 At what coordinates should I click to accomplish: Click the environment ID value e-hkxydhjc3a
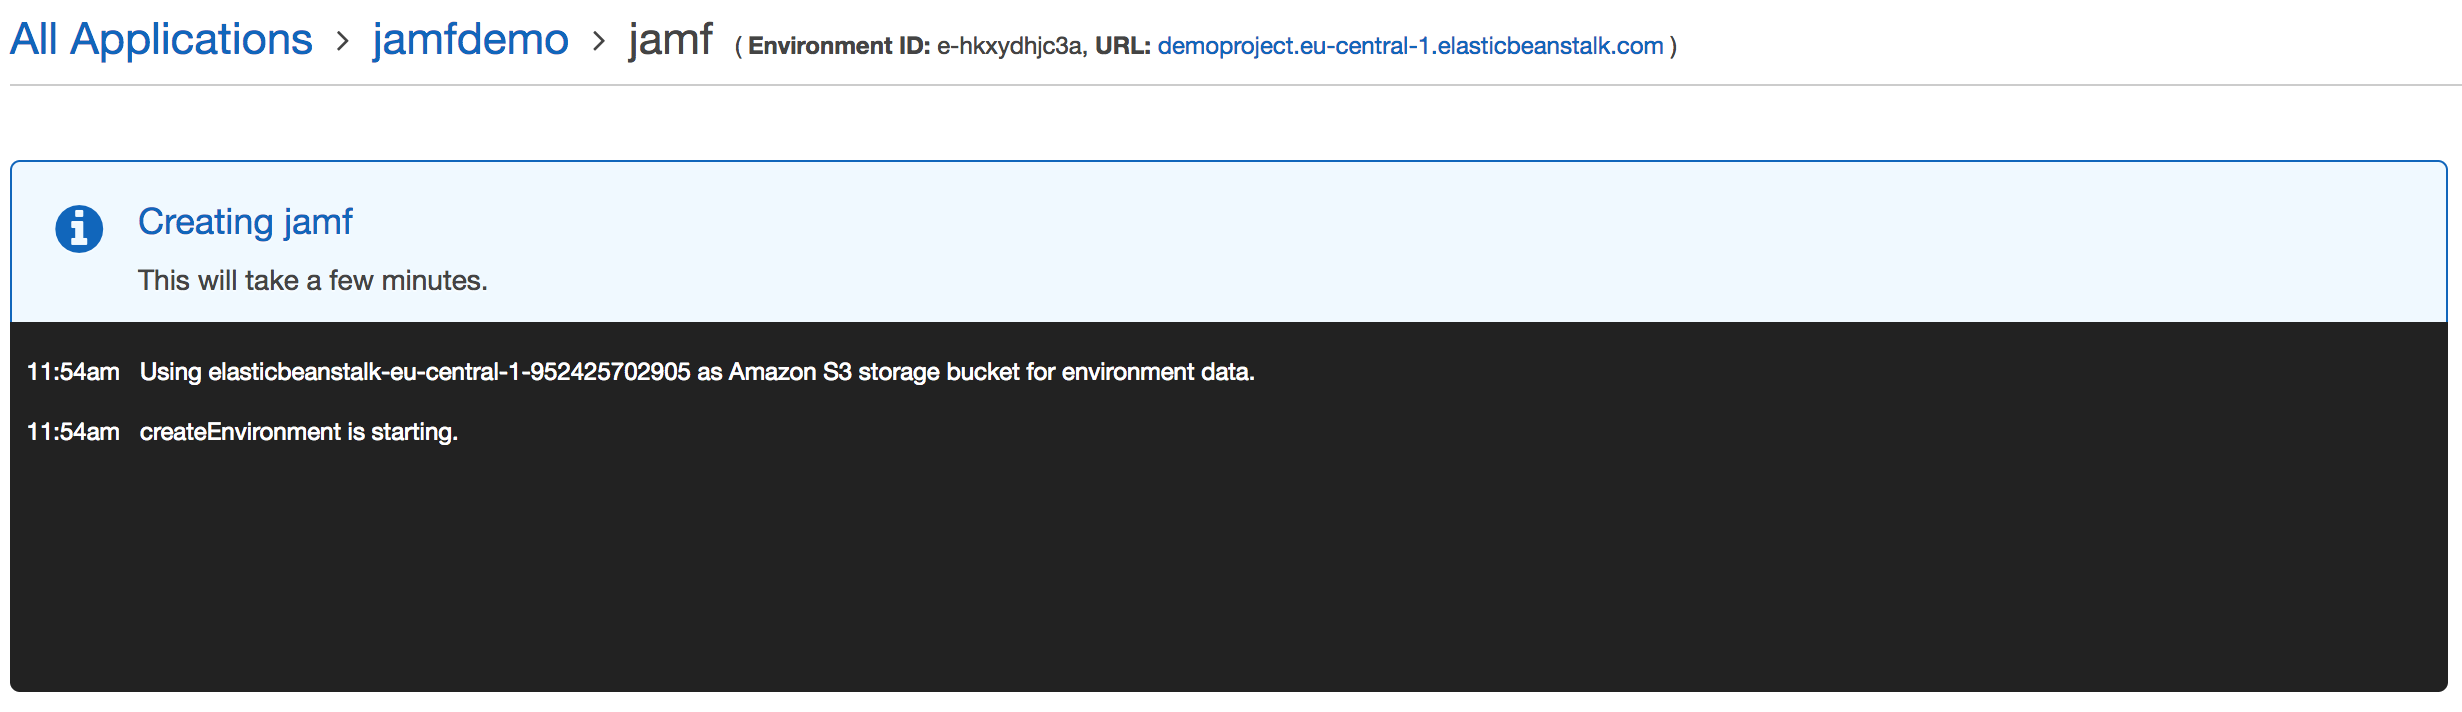tap(1009, 46)
